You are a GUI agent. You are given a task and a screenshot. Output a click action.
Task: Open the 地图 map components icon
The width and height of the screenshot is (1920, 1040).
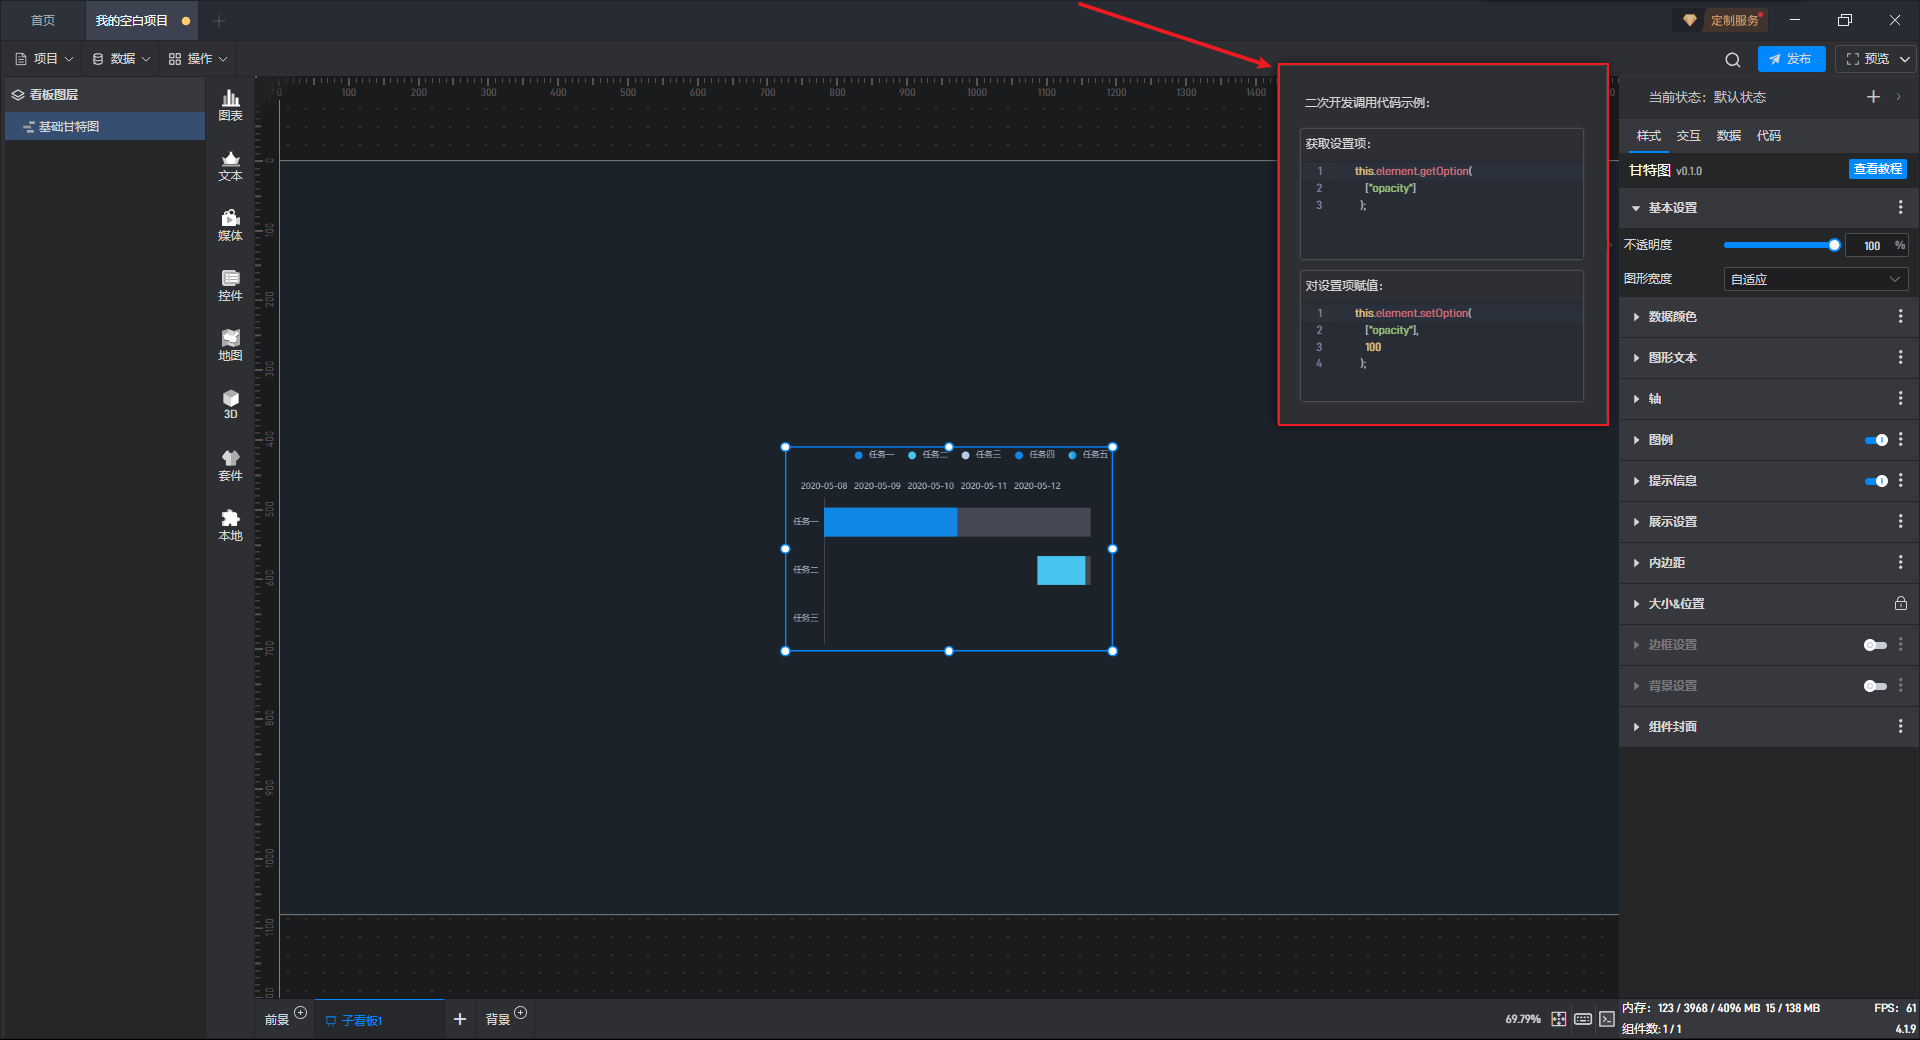(230, 345)
